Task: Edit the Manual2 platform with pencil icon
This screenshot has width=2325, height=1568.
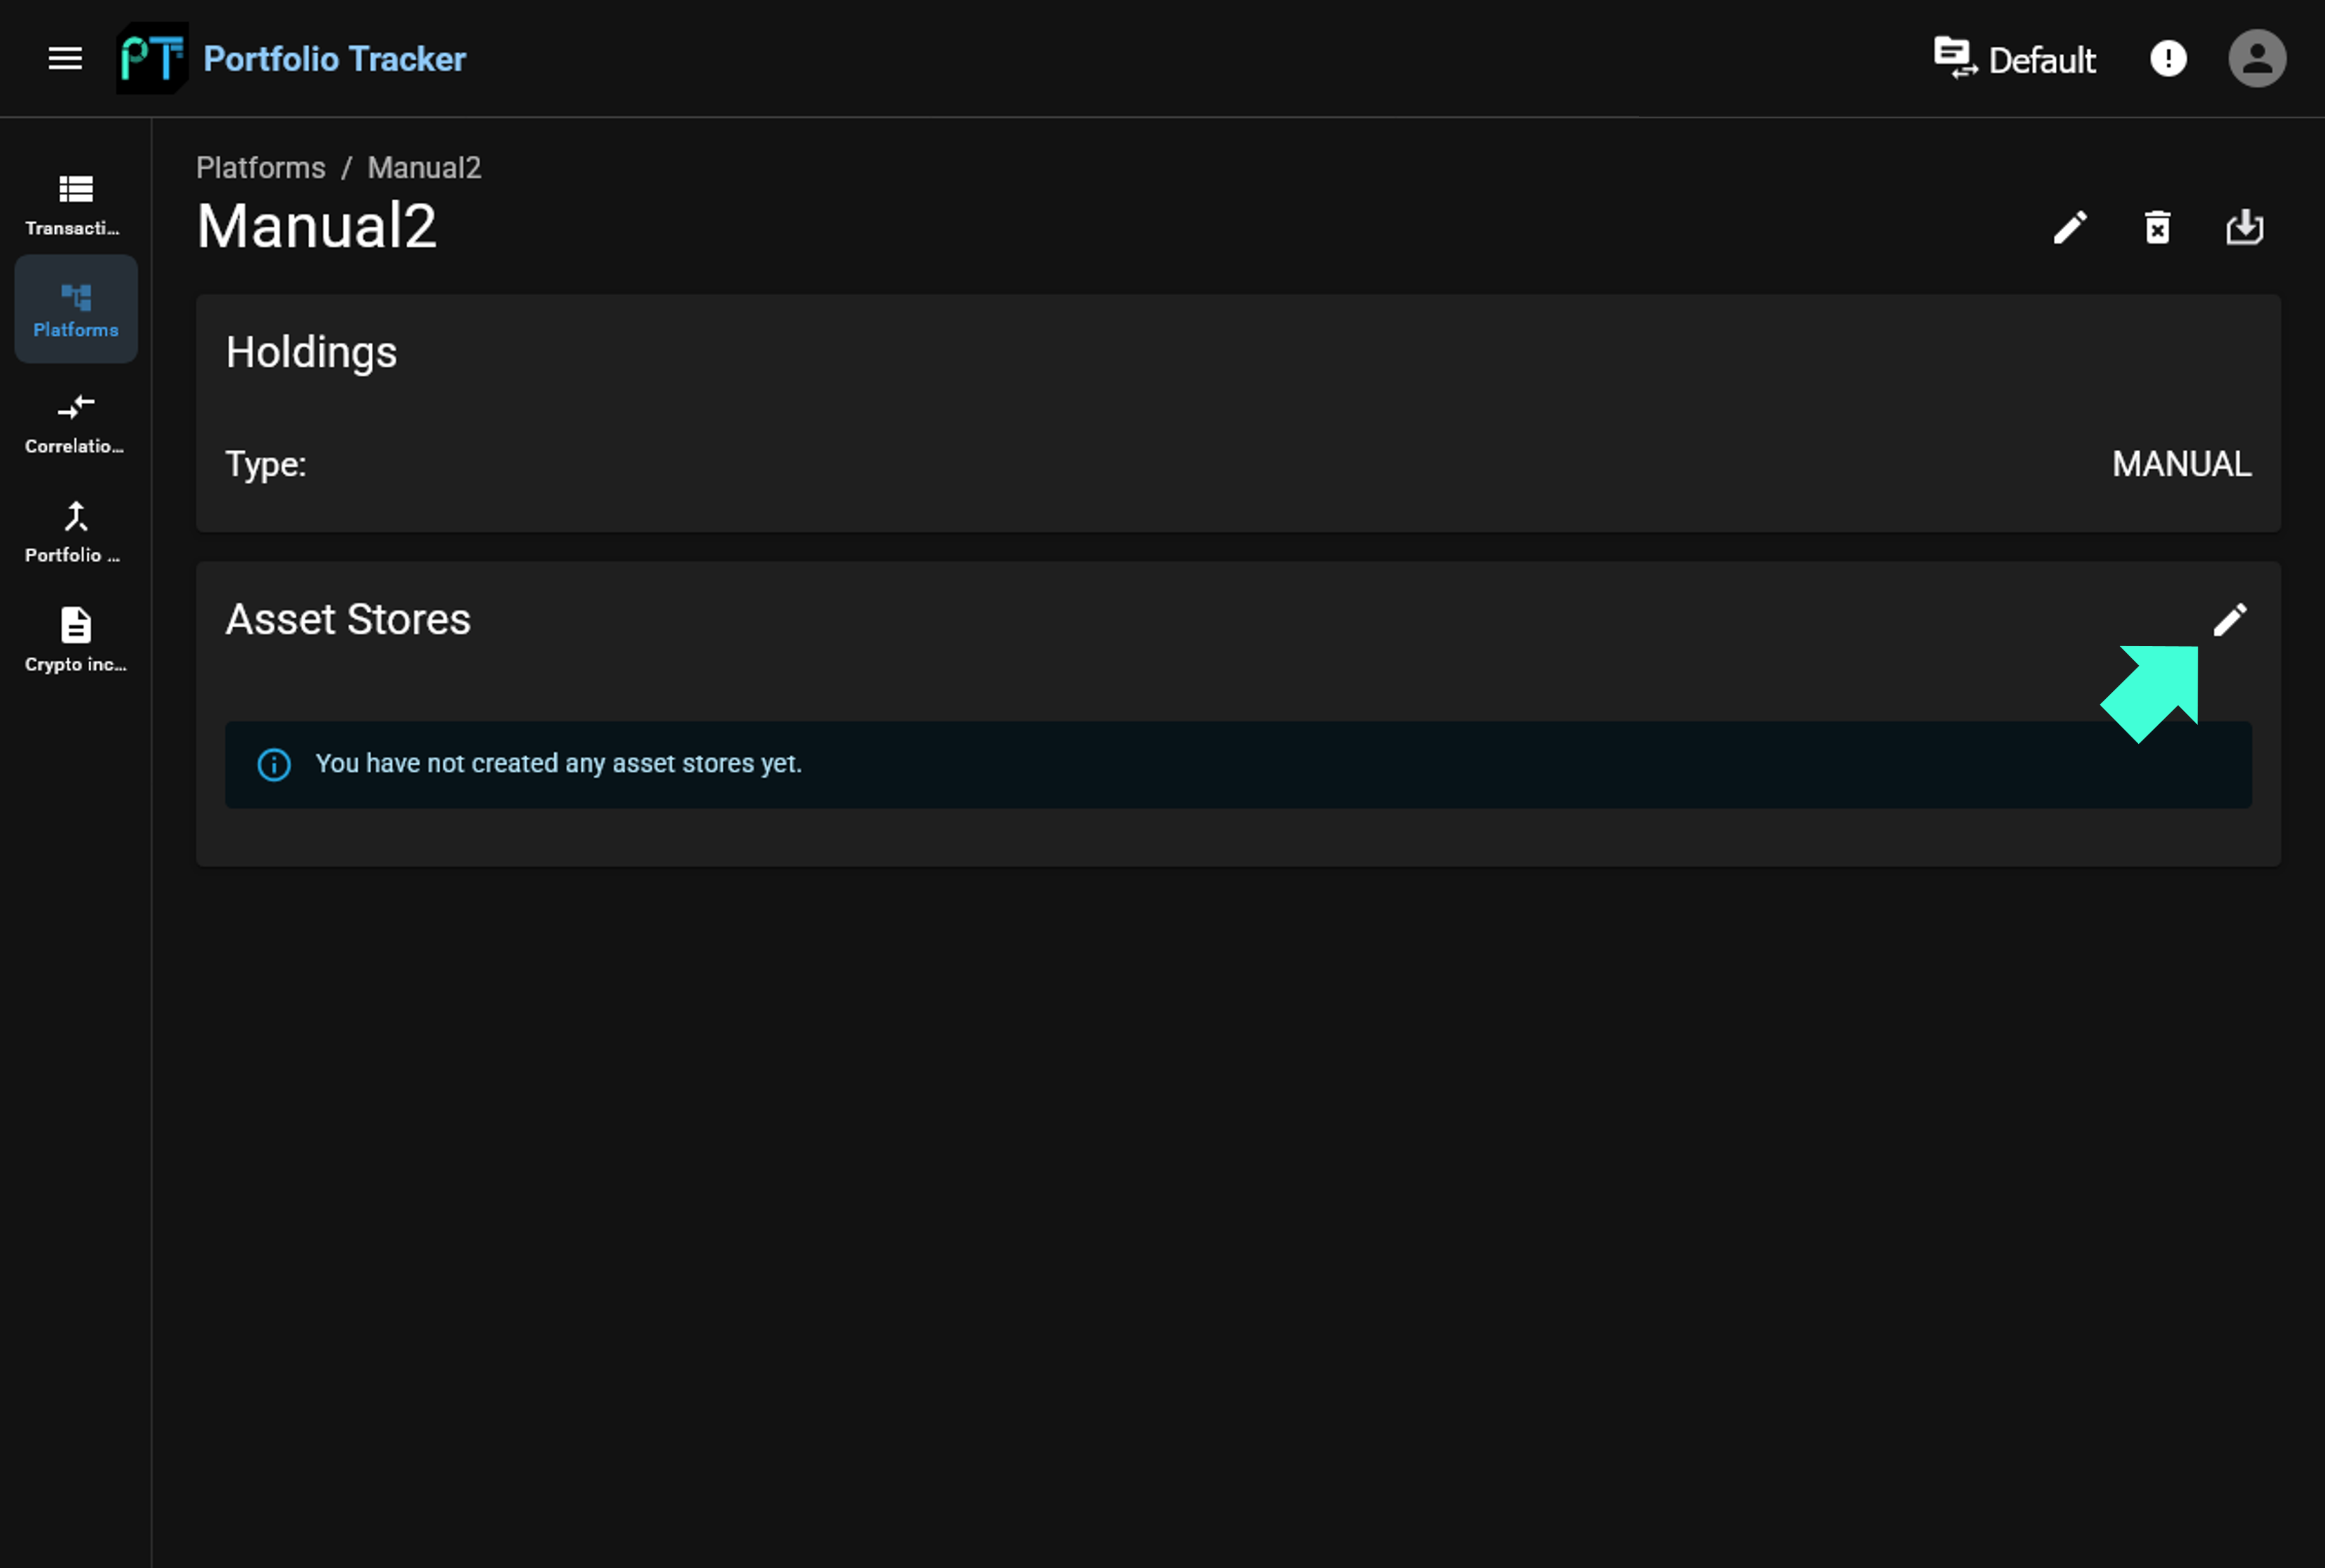Action: click(x=2070, y=227)
